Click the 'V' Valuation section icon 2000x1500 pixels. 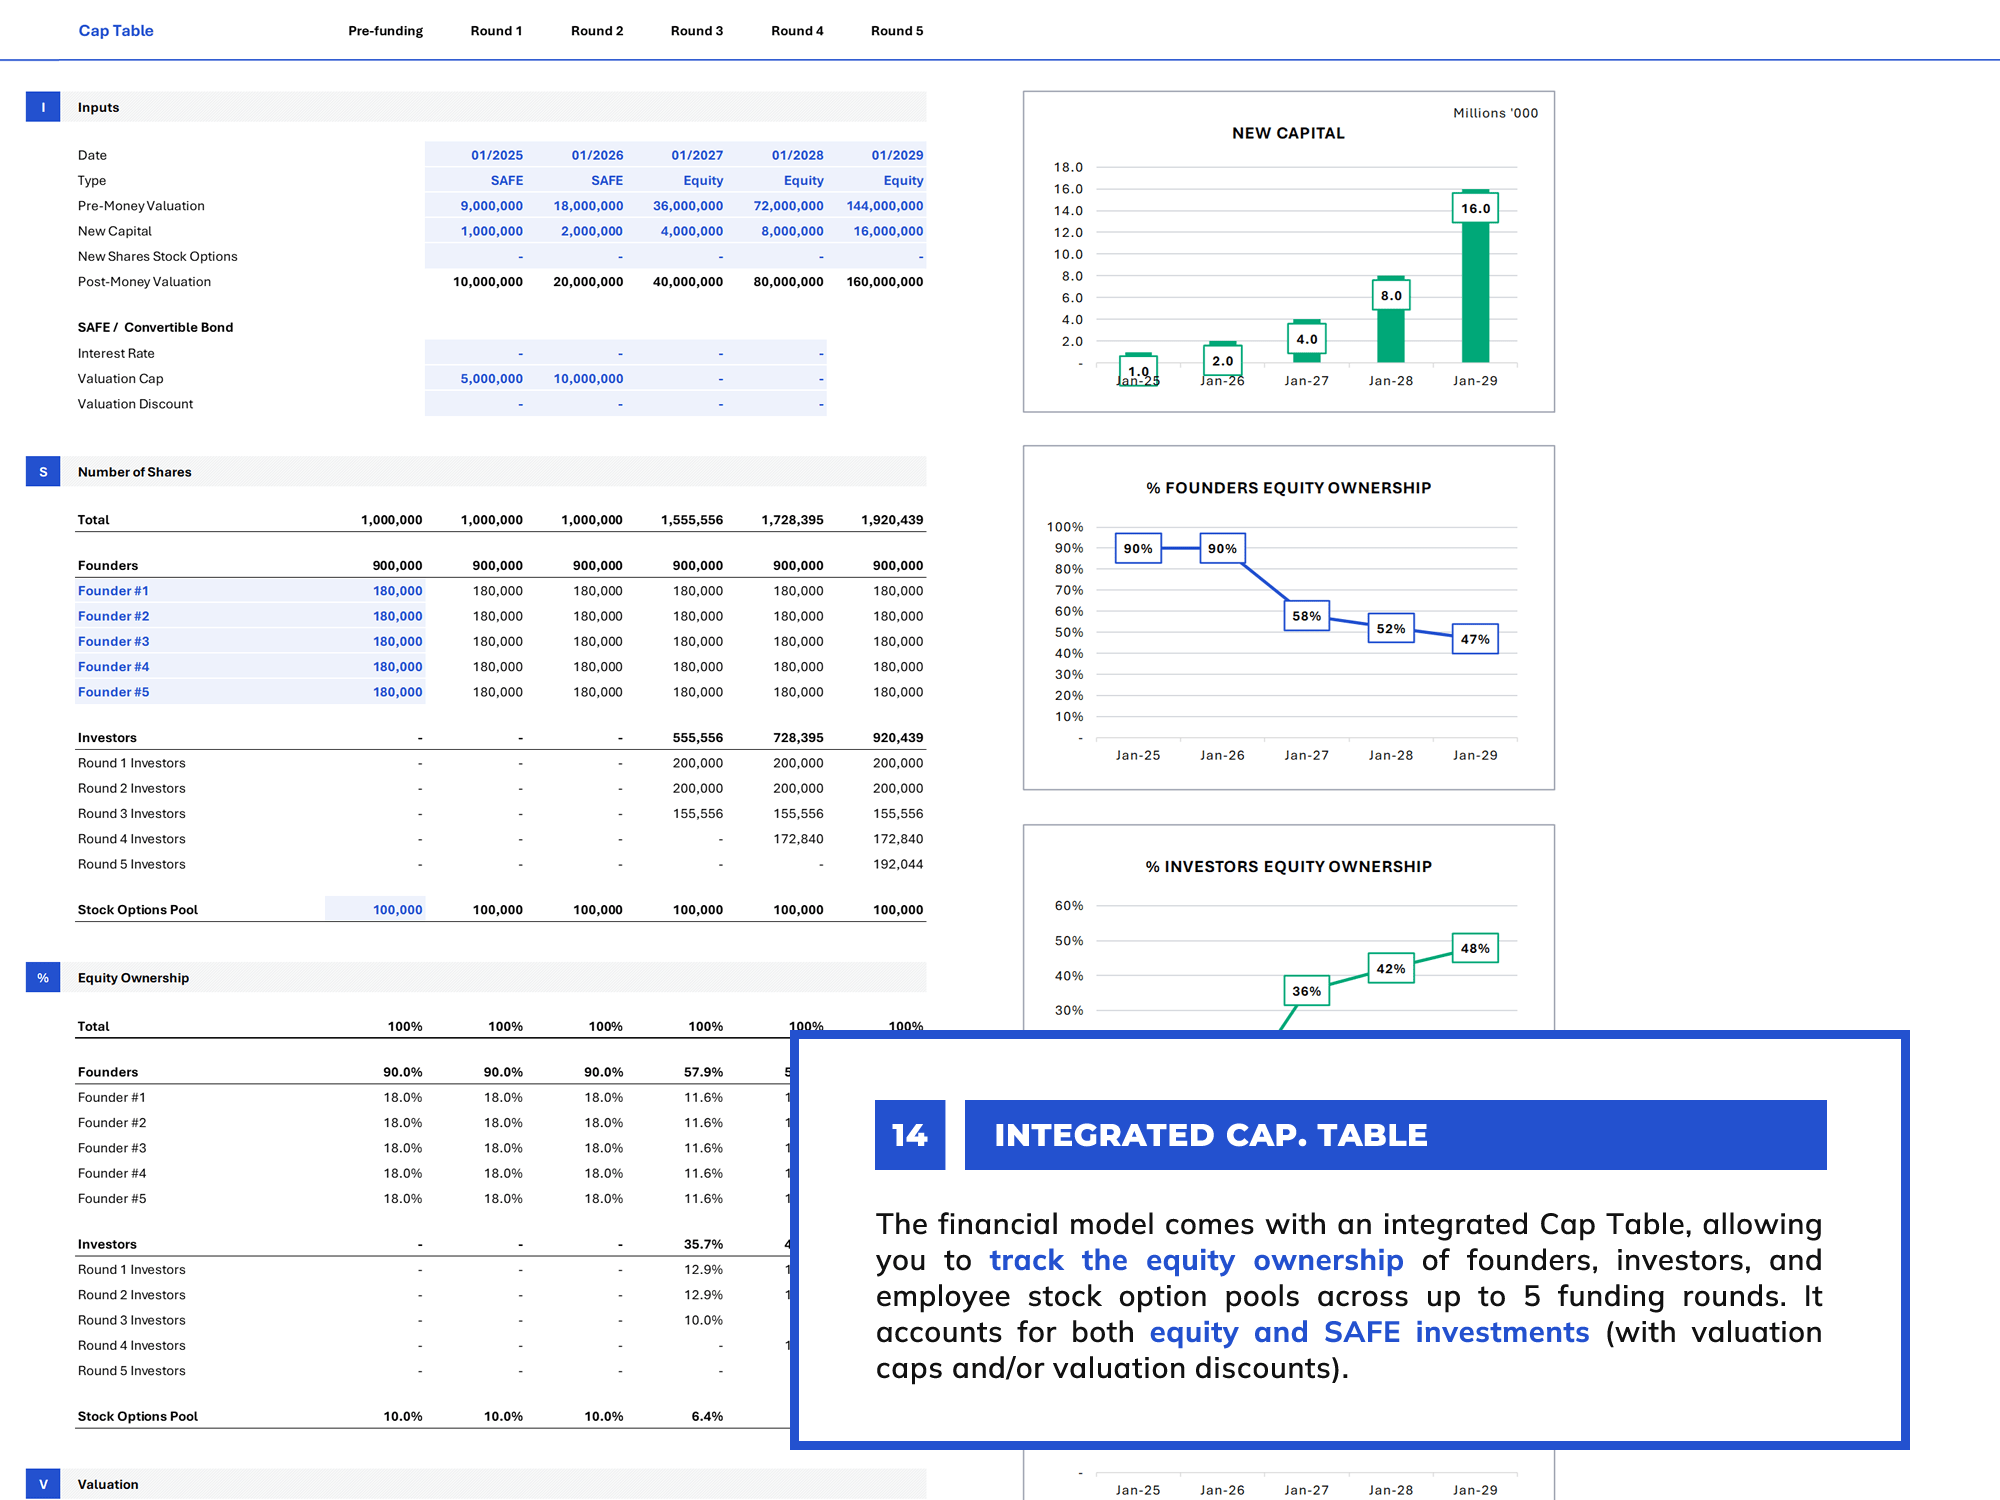[43, 1484]
